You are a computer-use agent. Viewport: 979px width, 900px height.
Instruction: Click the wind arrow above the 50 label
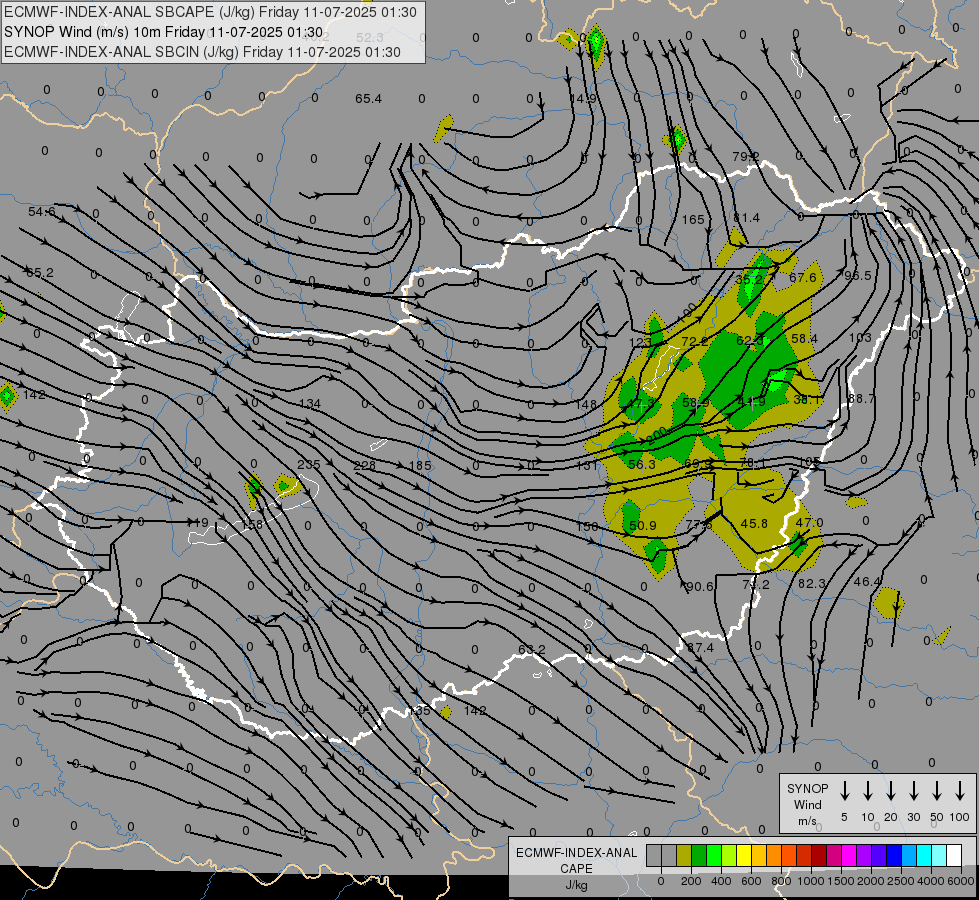937,791
